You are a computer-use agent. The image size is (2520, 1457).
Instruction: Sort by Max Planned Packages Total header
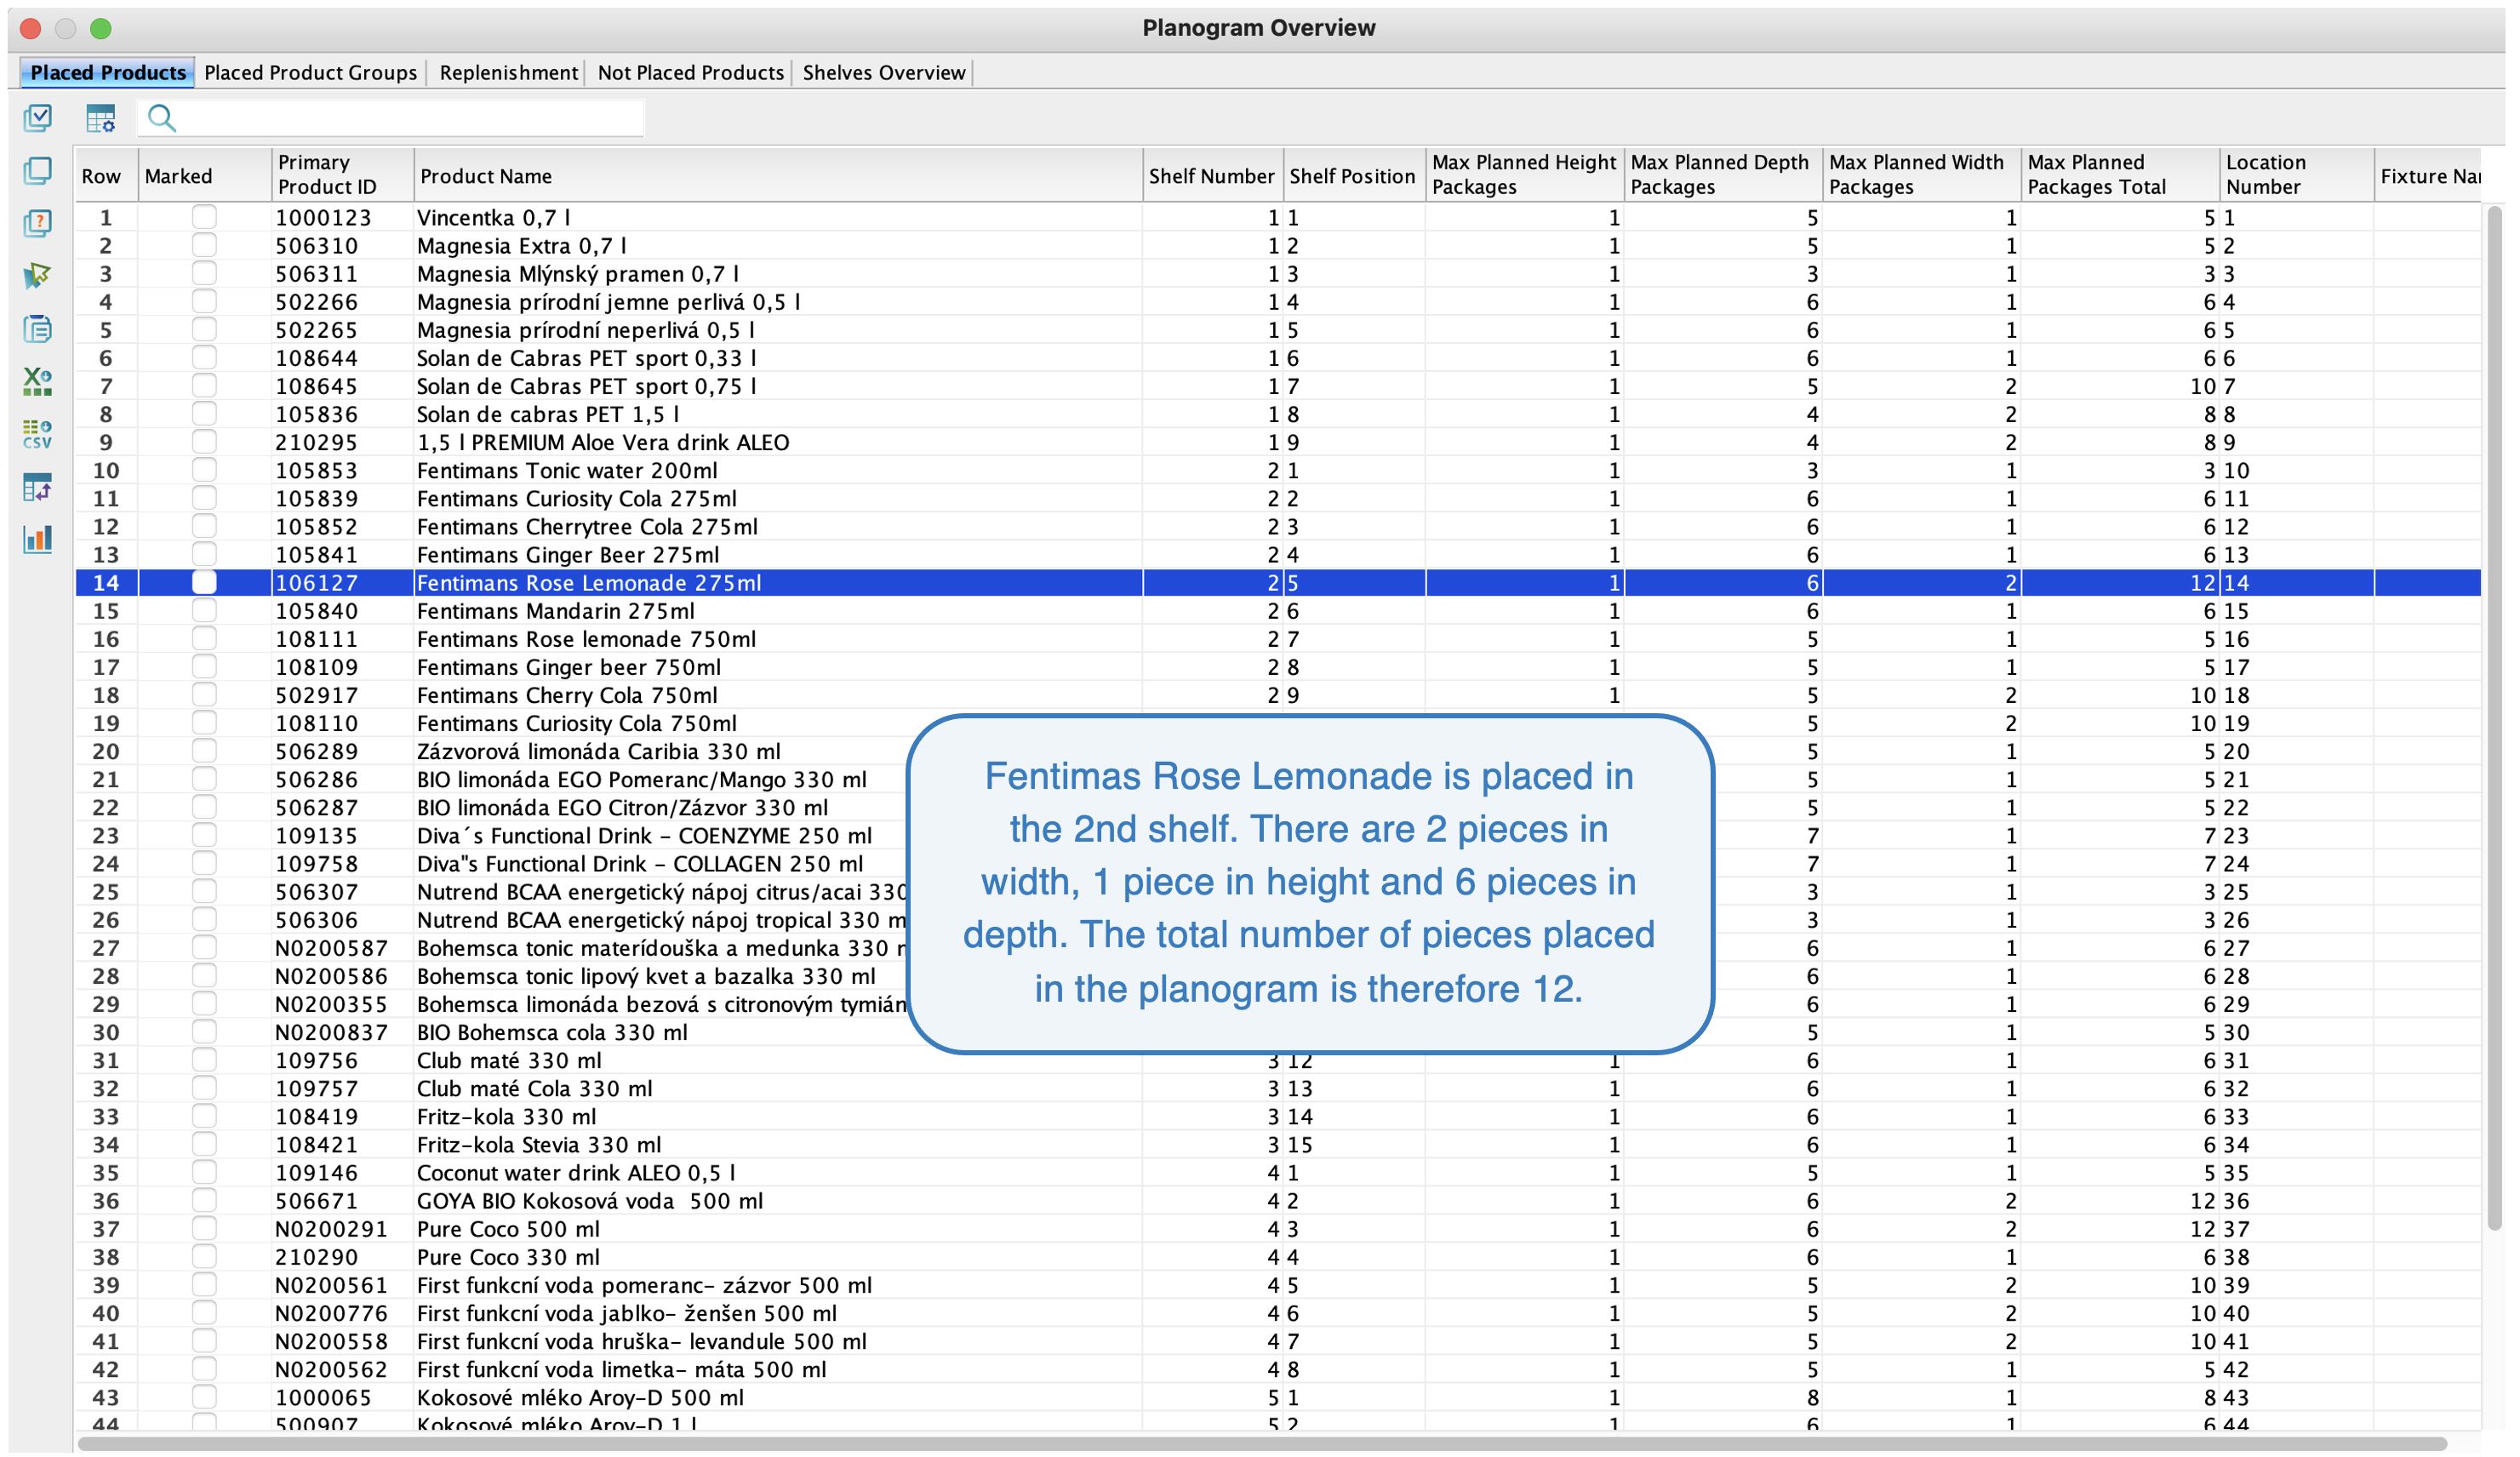2120,175
